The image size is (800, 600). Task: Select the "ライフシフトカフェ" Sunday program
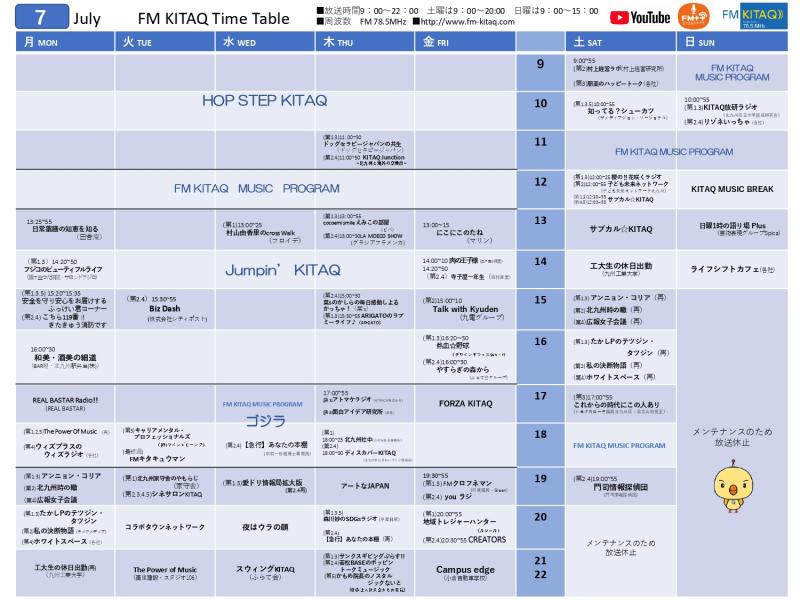point(725,269)
